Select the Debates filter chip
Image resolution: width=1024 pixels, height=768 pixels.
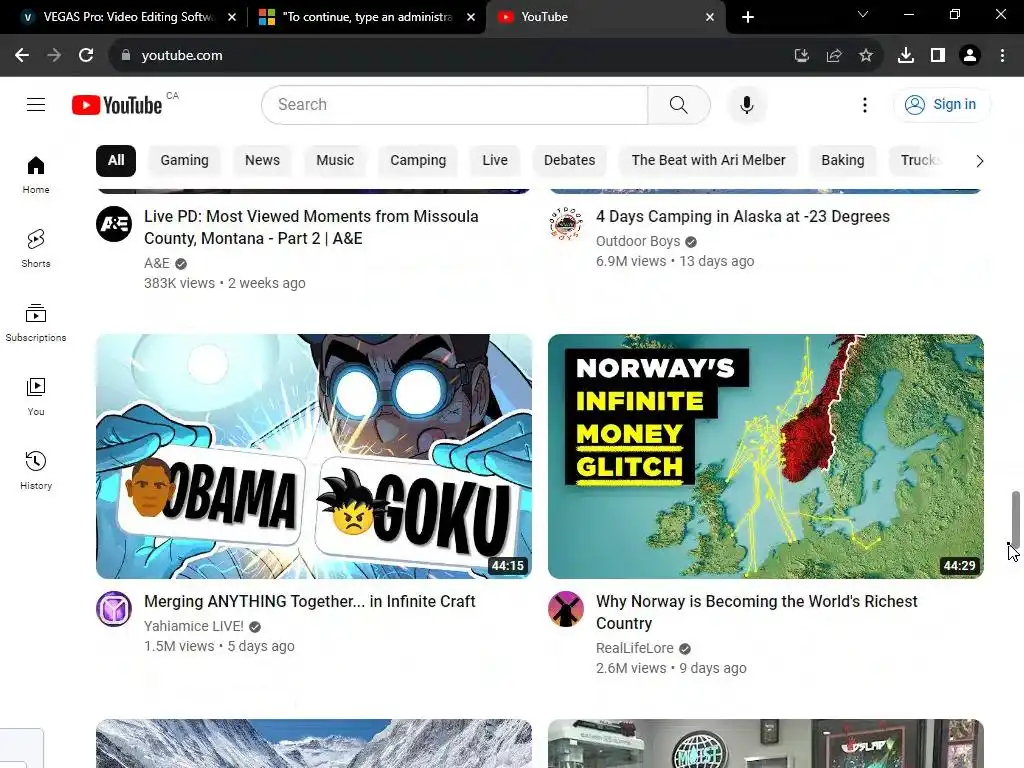coord(569,161)
